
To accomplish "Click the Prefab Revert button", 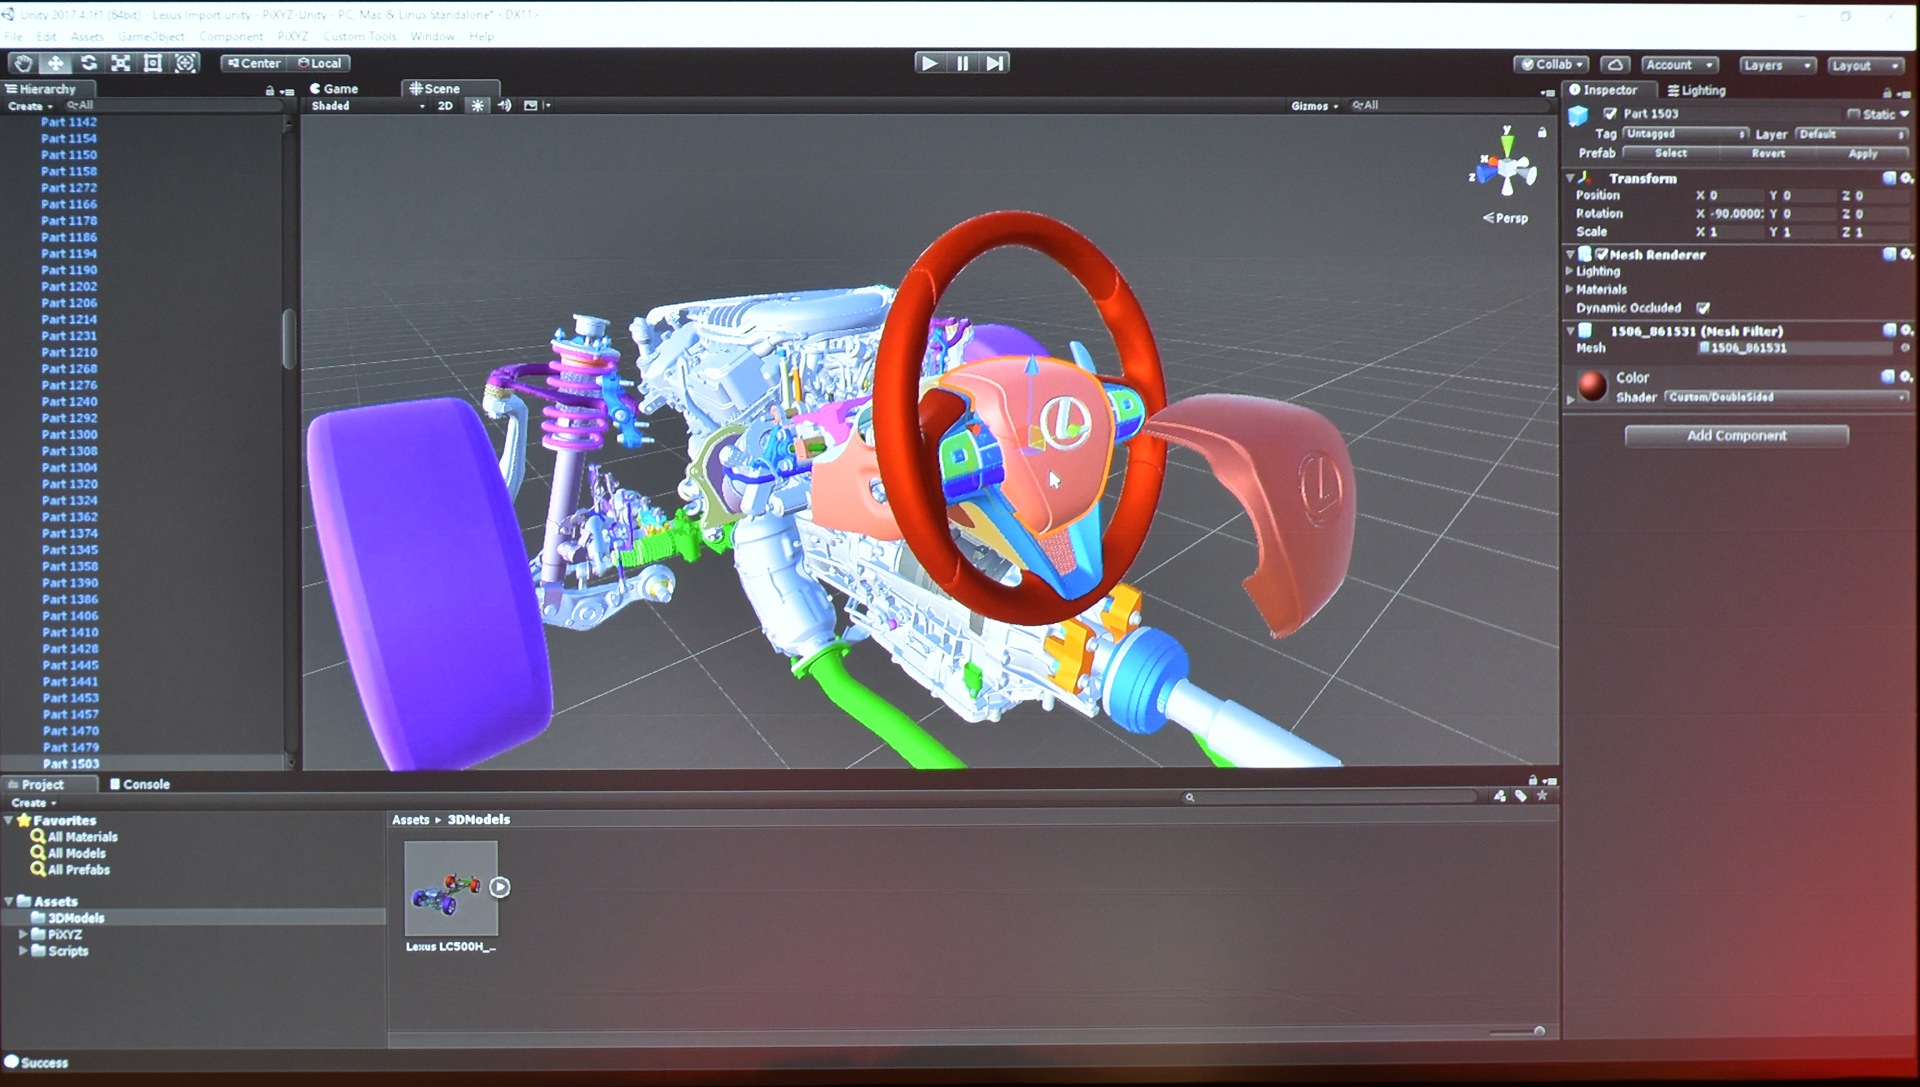I will (1767, 153).
